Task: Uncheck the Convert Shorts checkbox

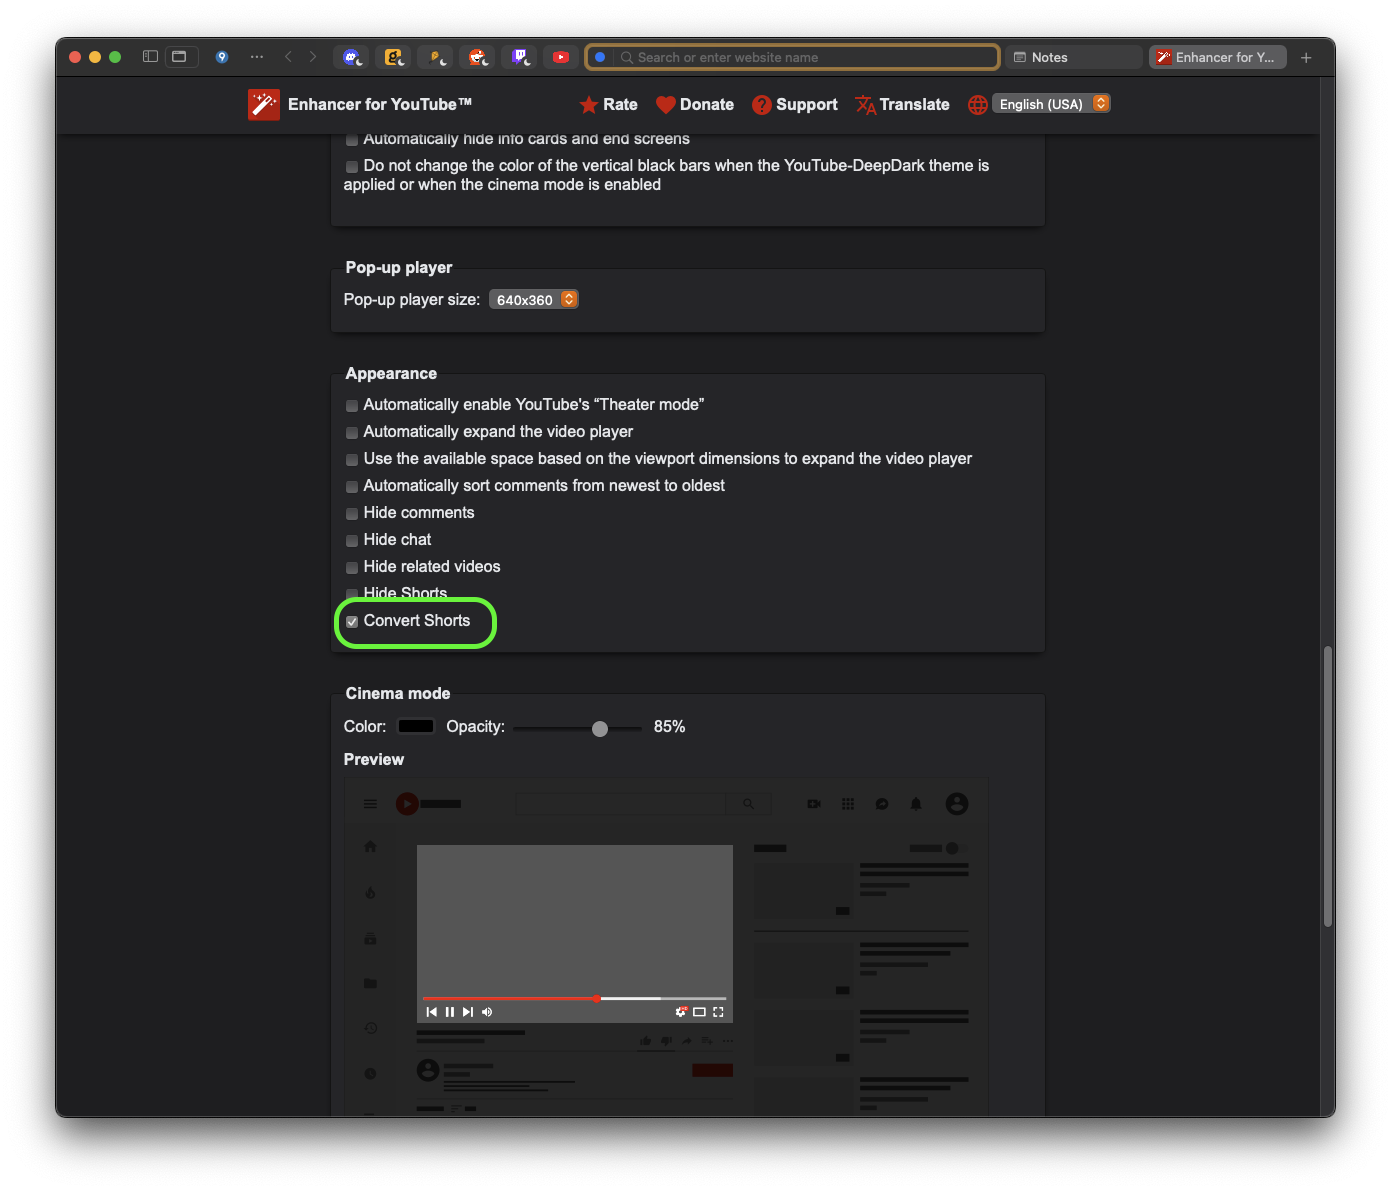Action: click(352, 622)
